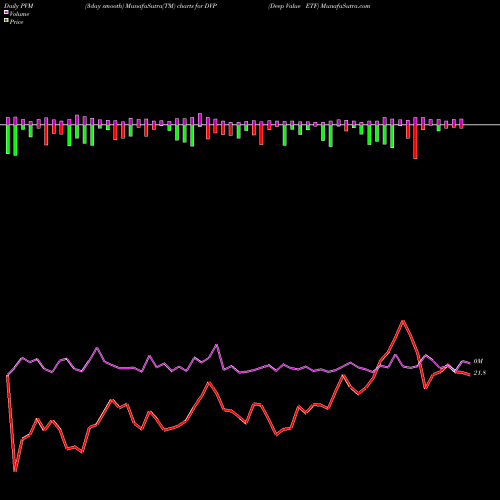Viewport: 500px width, 500px height.
Task: Click the Price legend color swatch
Action: (x=6, y=21)
